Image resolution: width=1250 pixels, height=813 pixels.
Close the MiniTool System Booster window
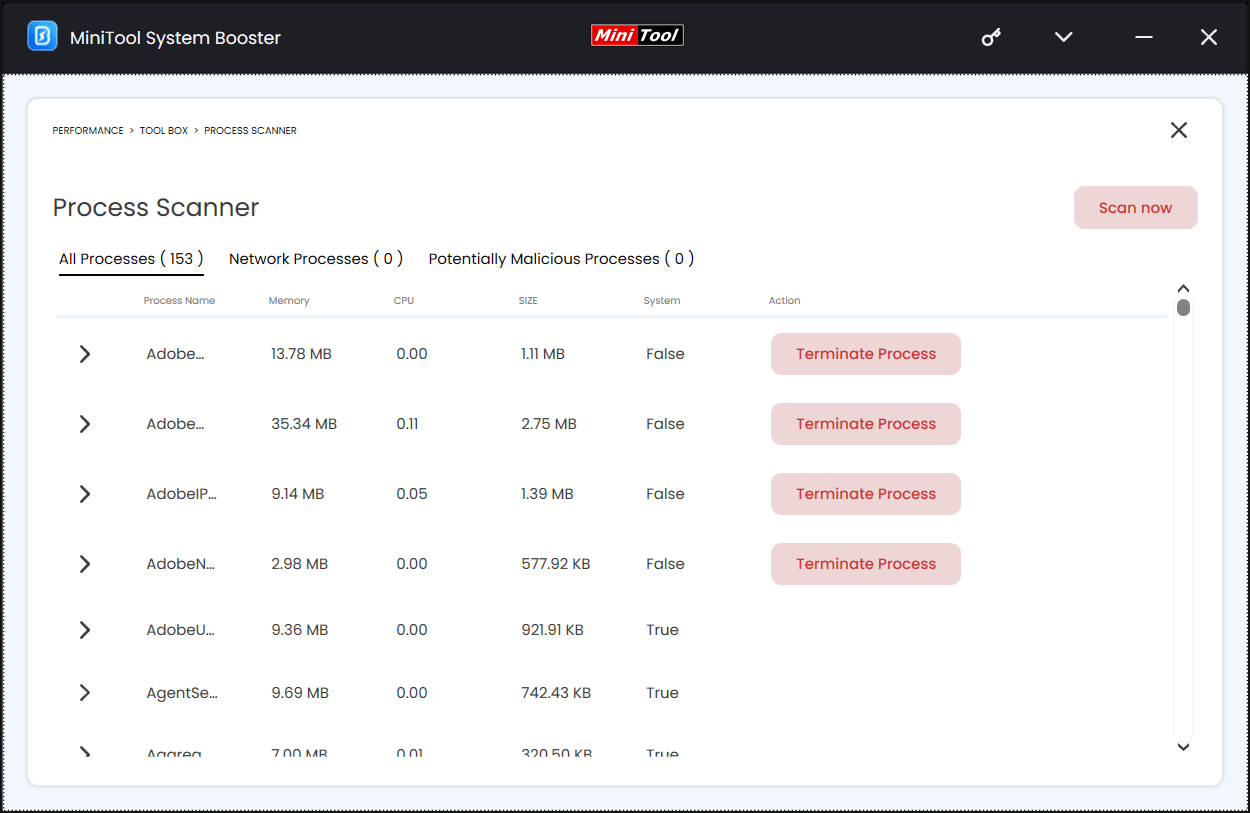pyautogui.click(x=1209, y=37)
